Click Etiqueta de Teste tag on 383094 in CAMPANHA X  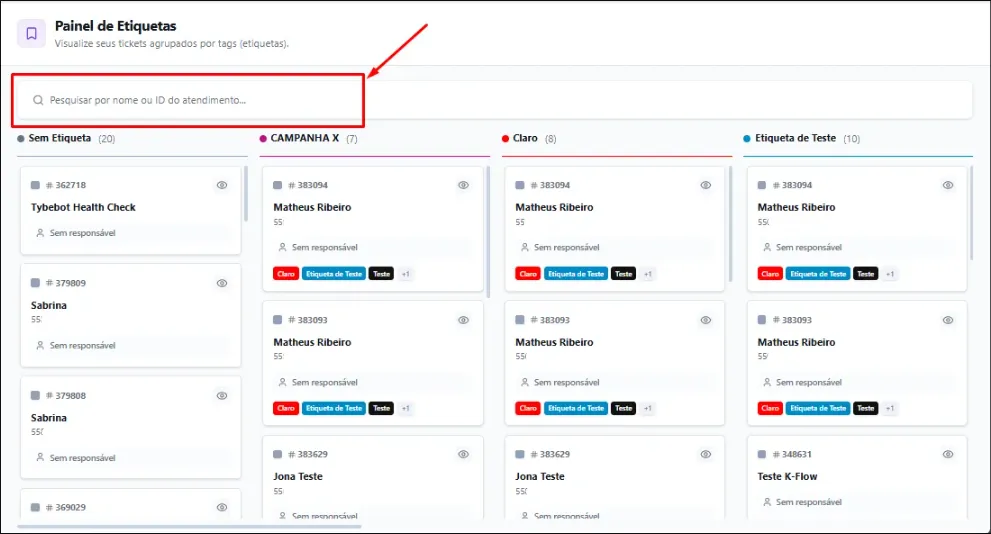(x=334, y=274)
